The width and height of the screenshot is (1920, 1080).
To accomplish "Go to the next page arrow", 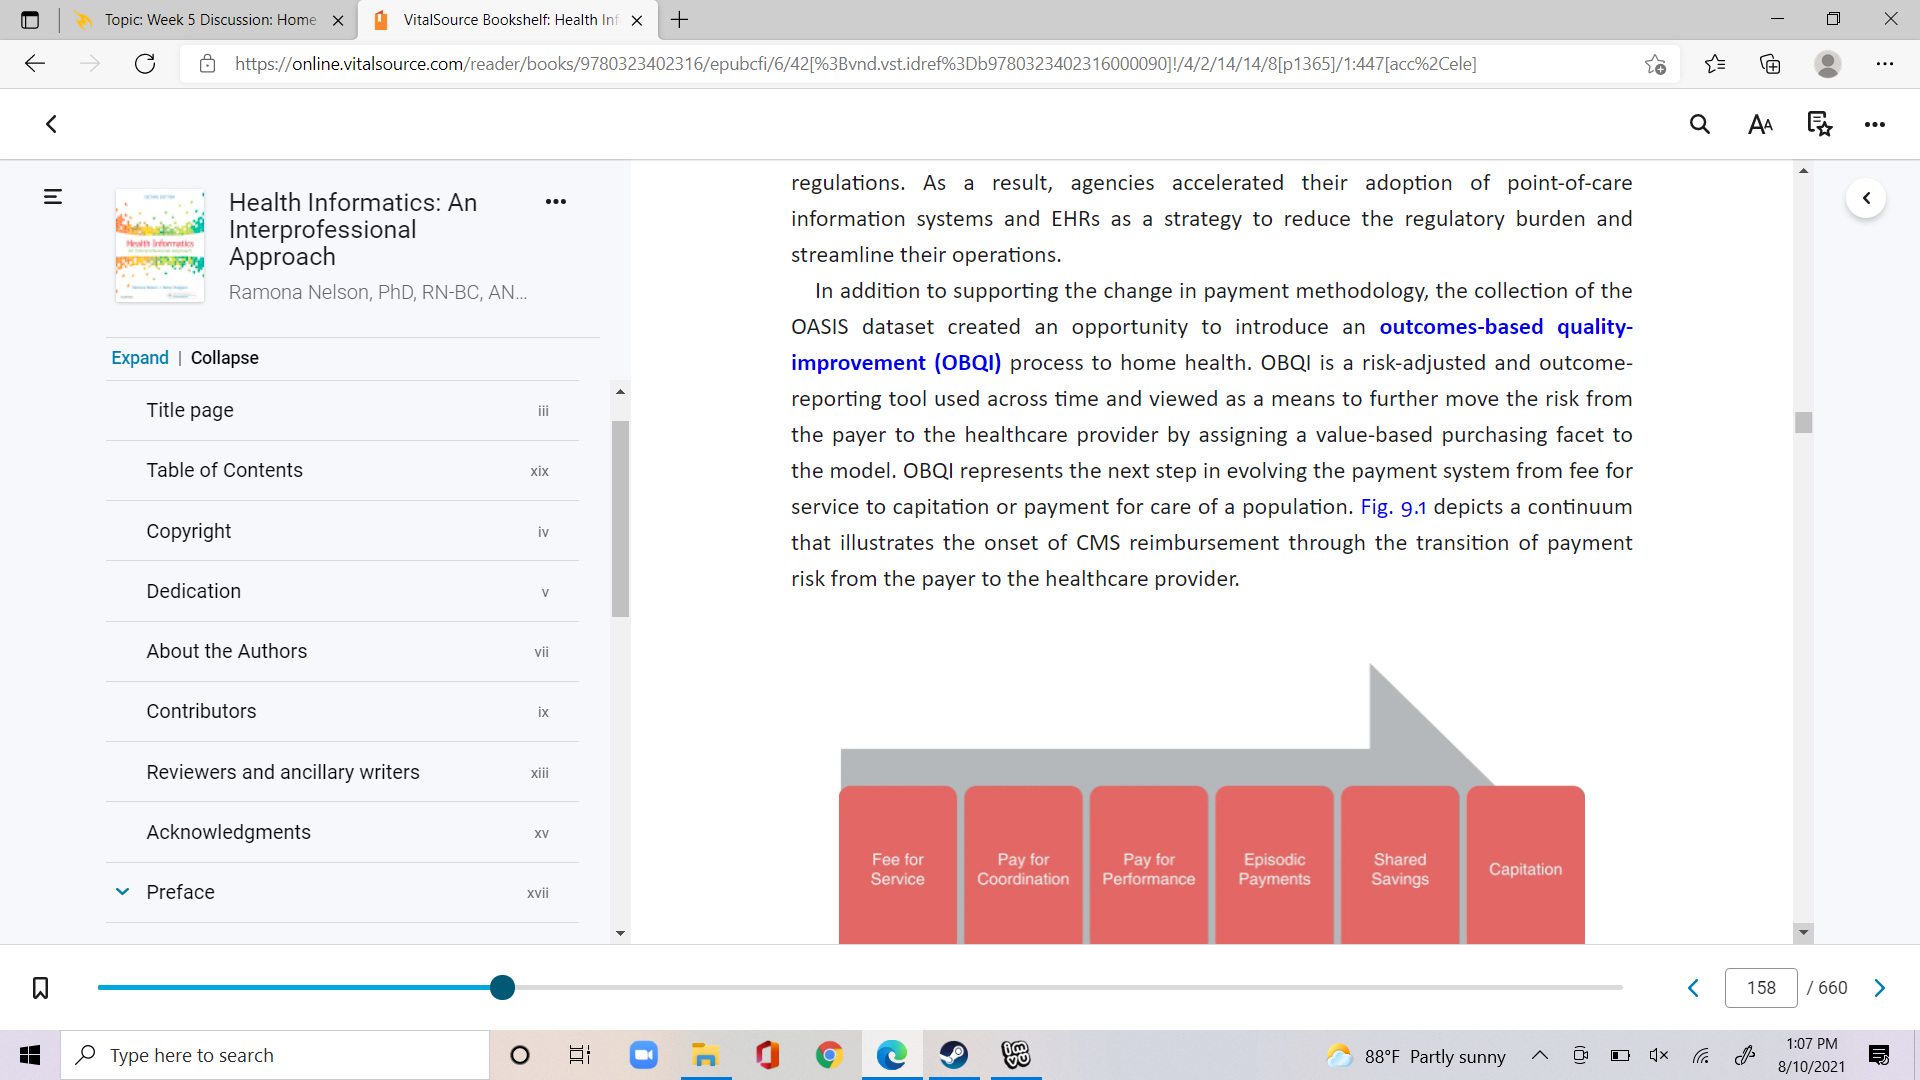I will (x=1880, y=988).
